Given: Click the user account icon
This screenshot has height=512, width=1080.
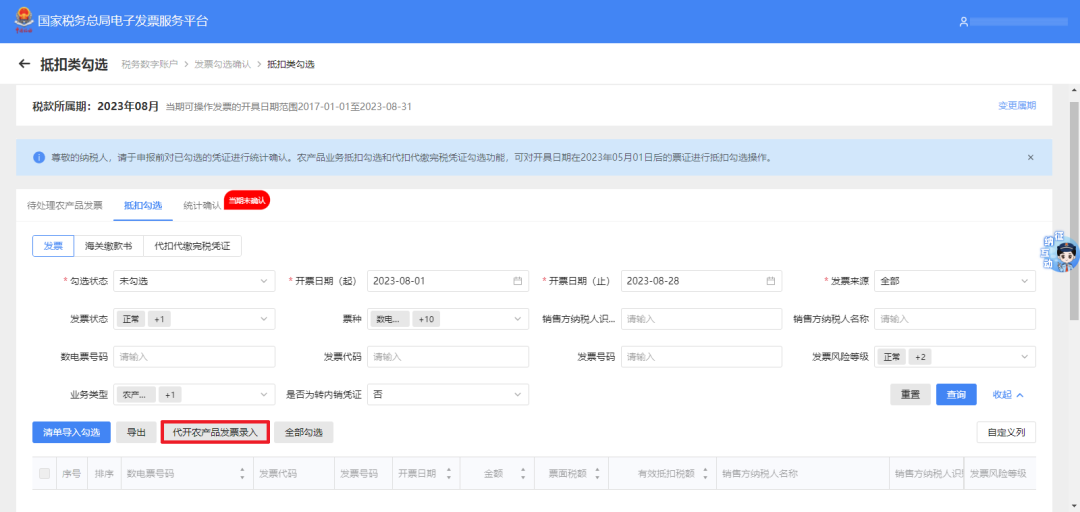Looking at the screenshot, I should click(964, 22).
